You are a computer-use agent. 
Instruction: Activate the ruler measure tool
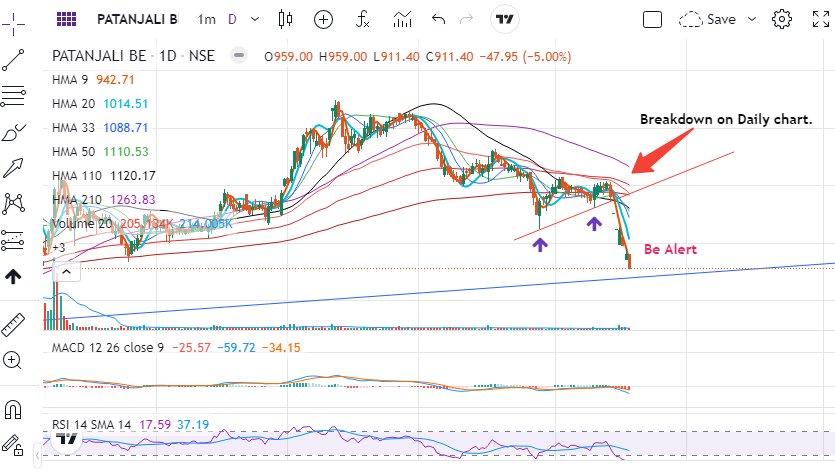(x=13, y=324)
